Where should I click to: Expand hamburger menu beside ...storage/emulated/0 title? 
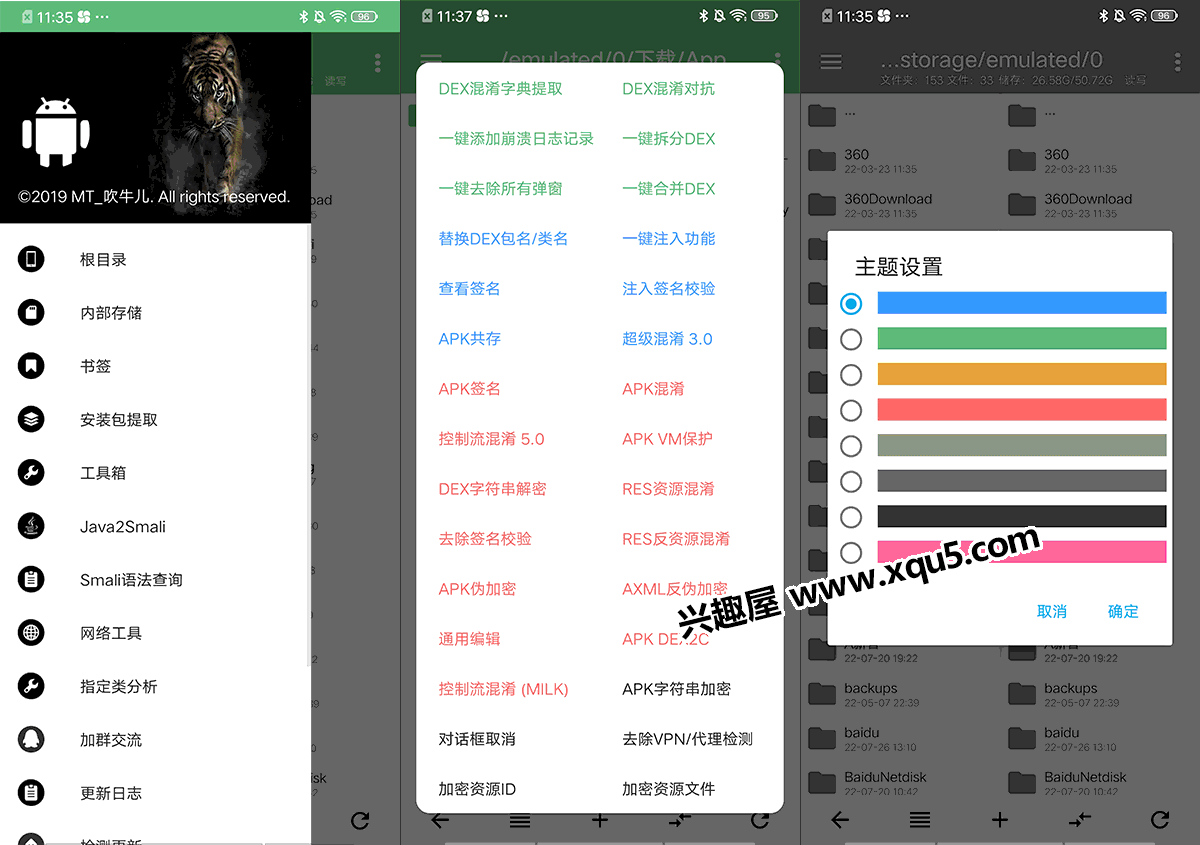tap(831, 62)
